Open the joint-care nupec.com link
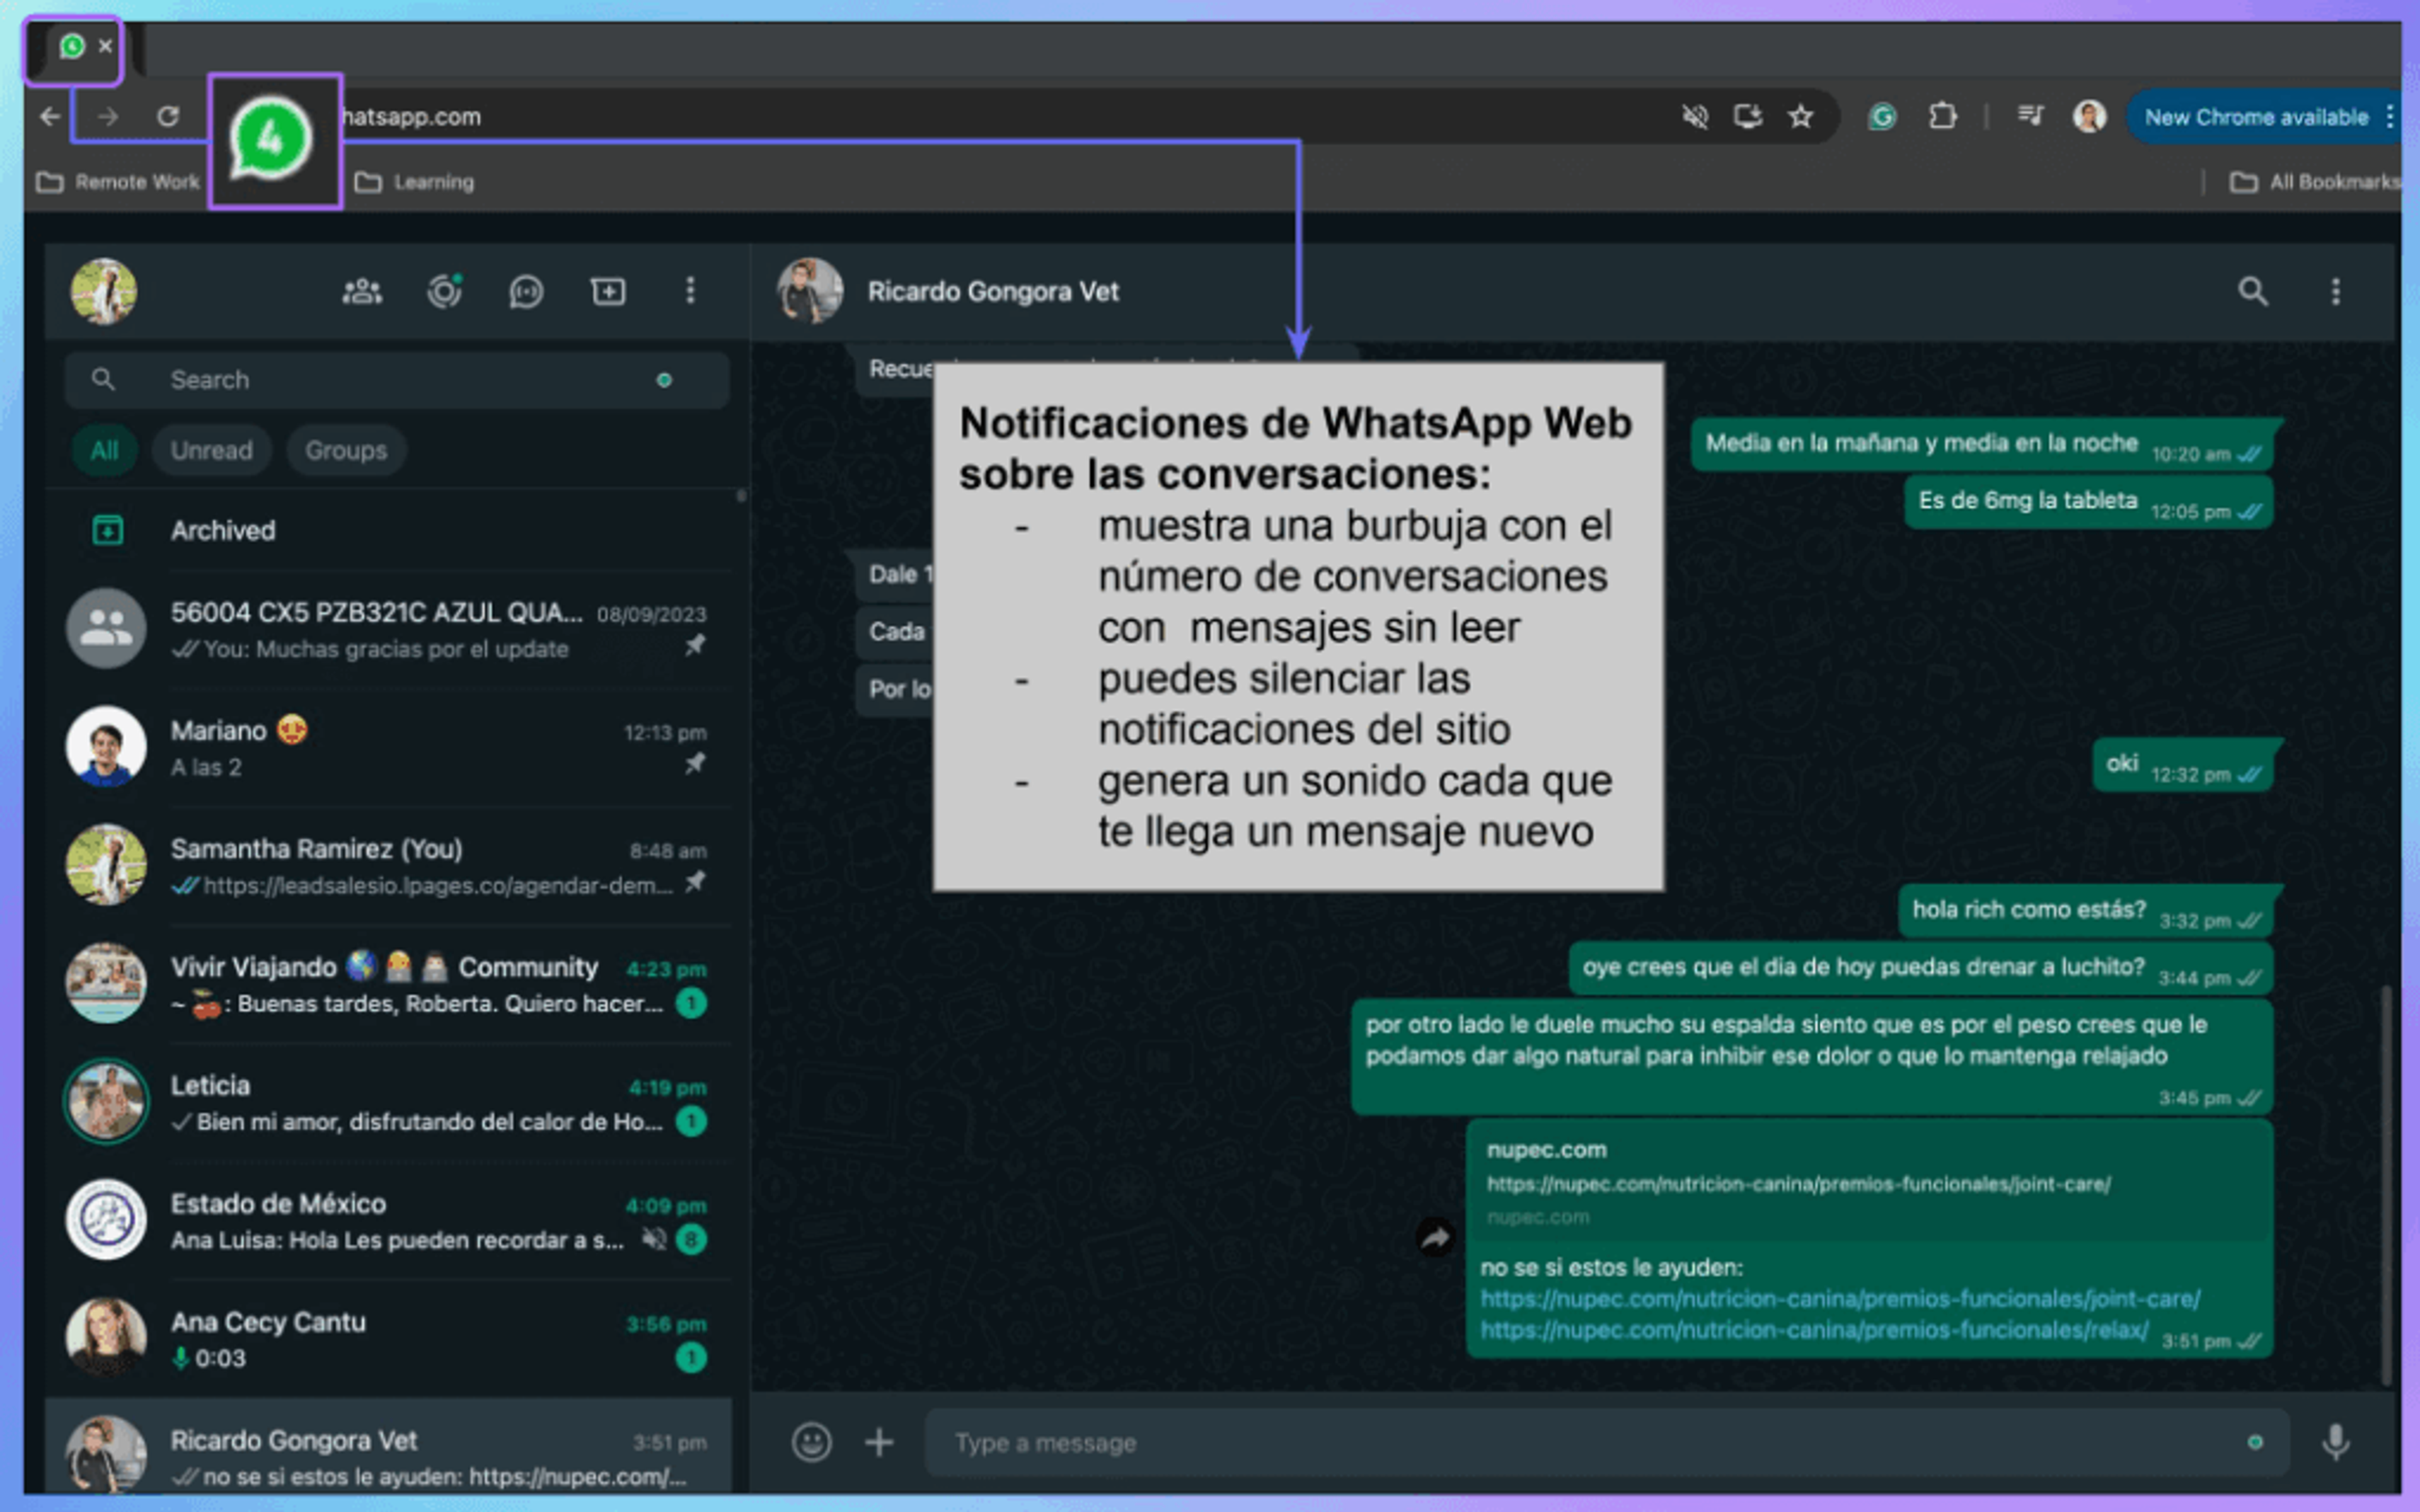2420x1512 pixels. click(1840, 1299)
